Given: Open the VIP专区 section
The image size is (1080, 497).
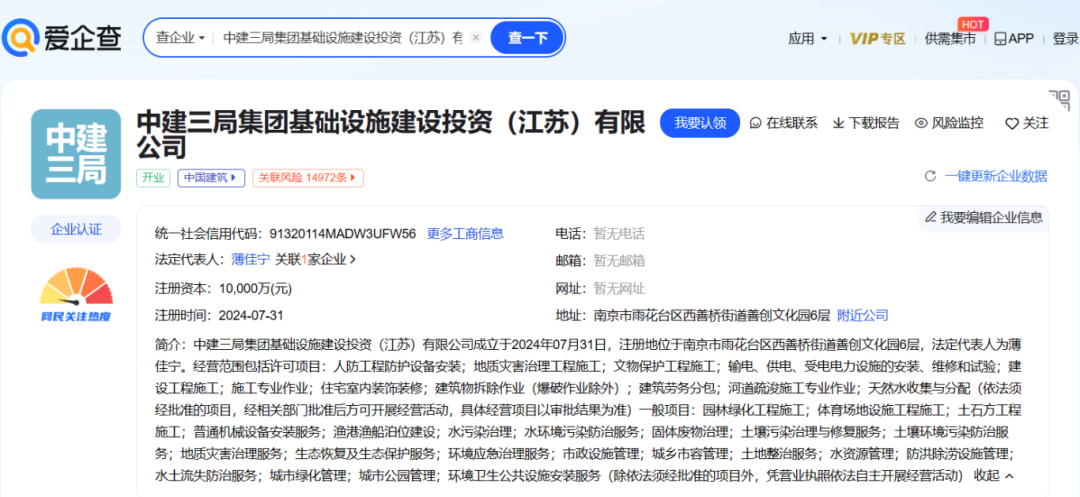Looking at the screenshot, I should (x=878, y=39).
